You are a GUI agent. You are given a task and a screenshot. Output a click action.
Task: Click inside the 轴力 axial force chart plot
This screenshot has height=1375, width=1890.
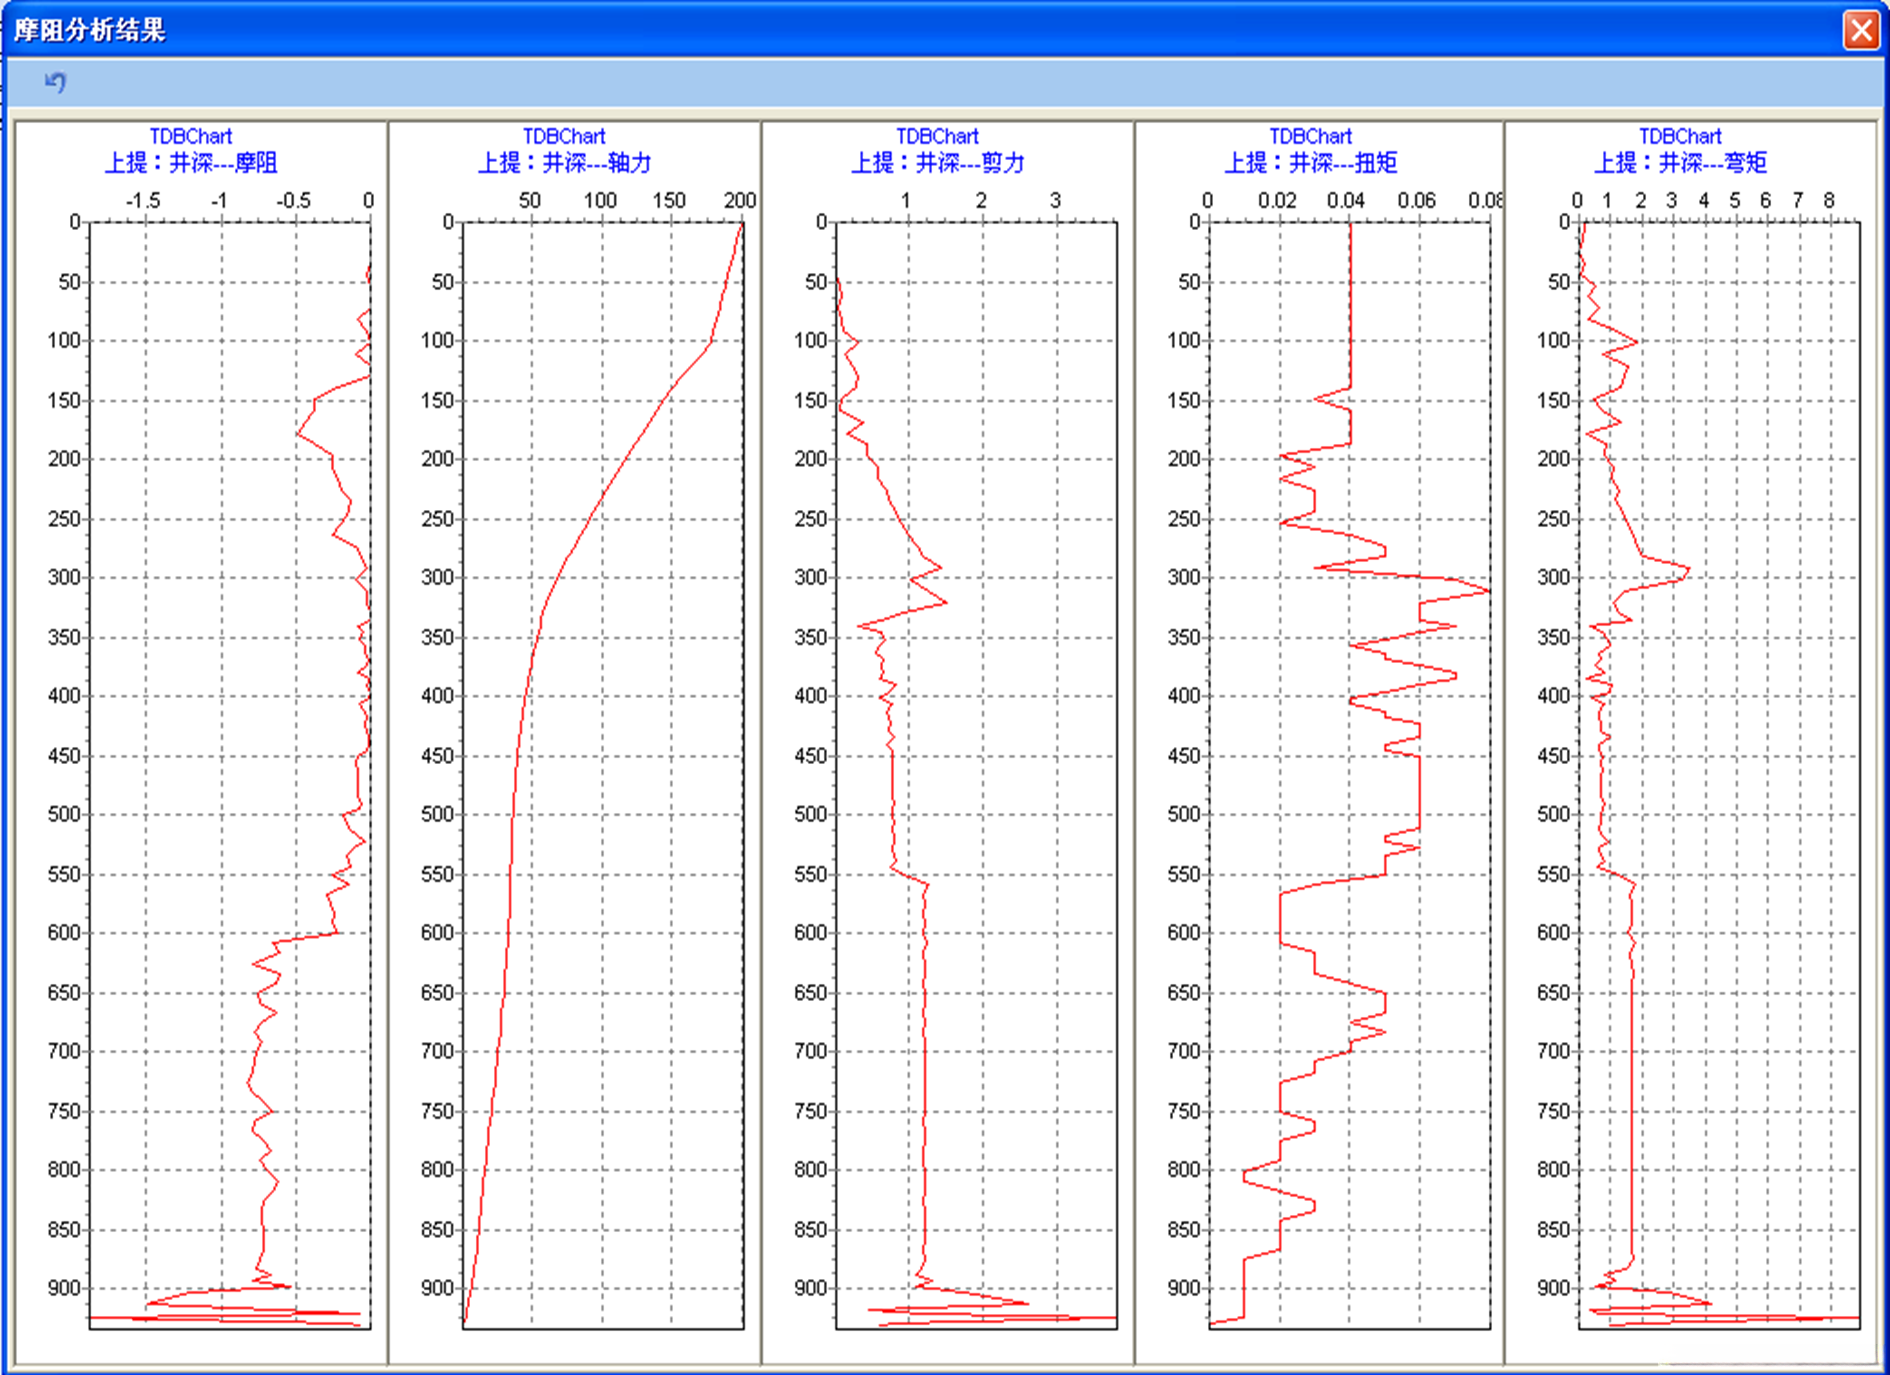coord(603,775)
